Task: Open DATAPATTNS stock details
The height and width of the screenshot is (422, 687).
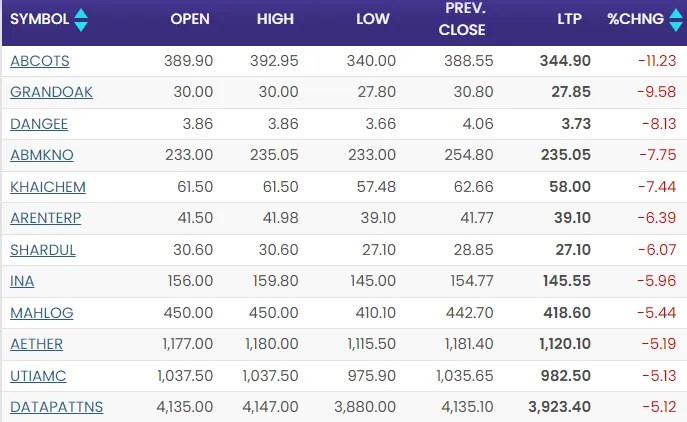Action: coord(56,407)
